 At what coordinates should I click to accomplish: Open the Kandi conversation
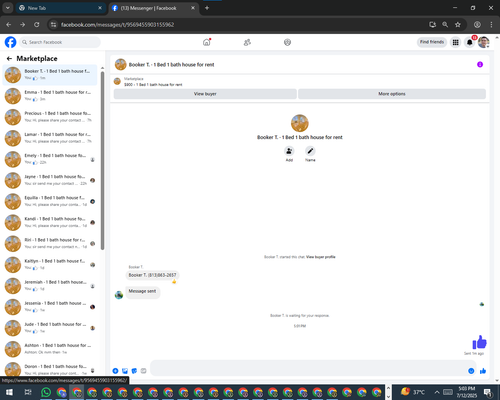pos(50,223)
